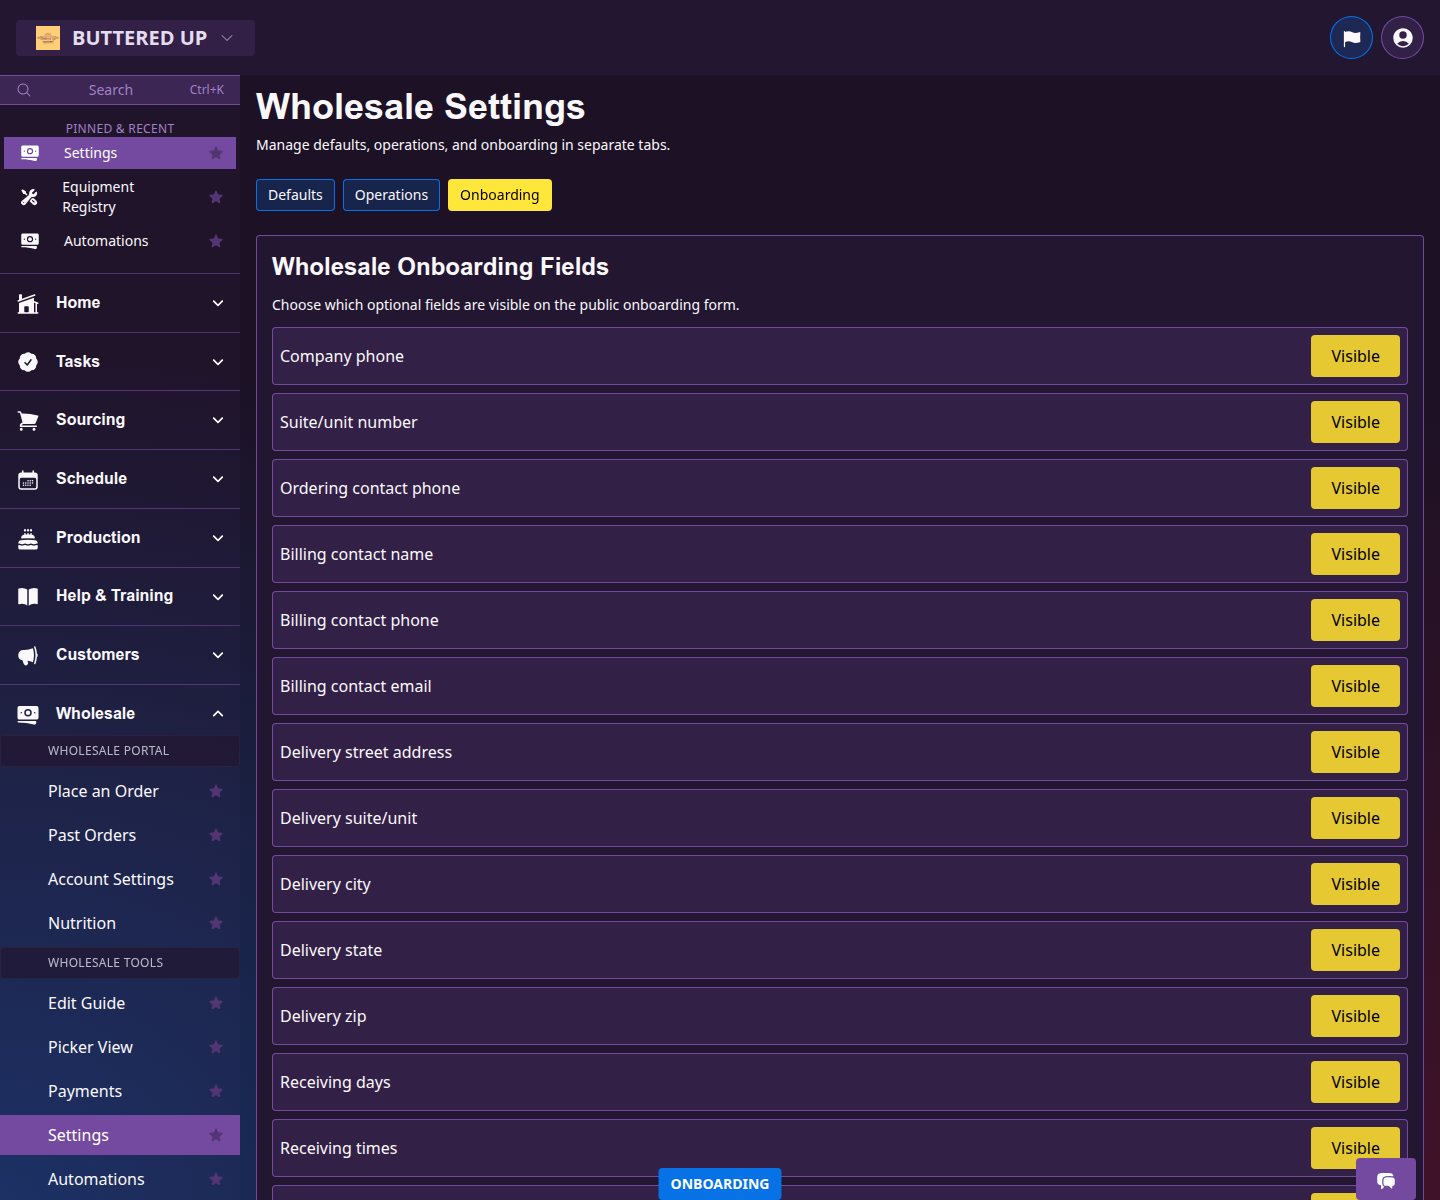
Task: Toggle the Delivery zip Visible switch
Action: [1355, 1015]
